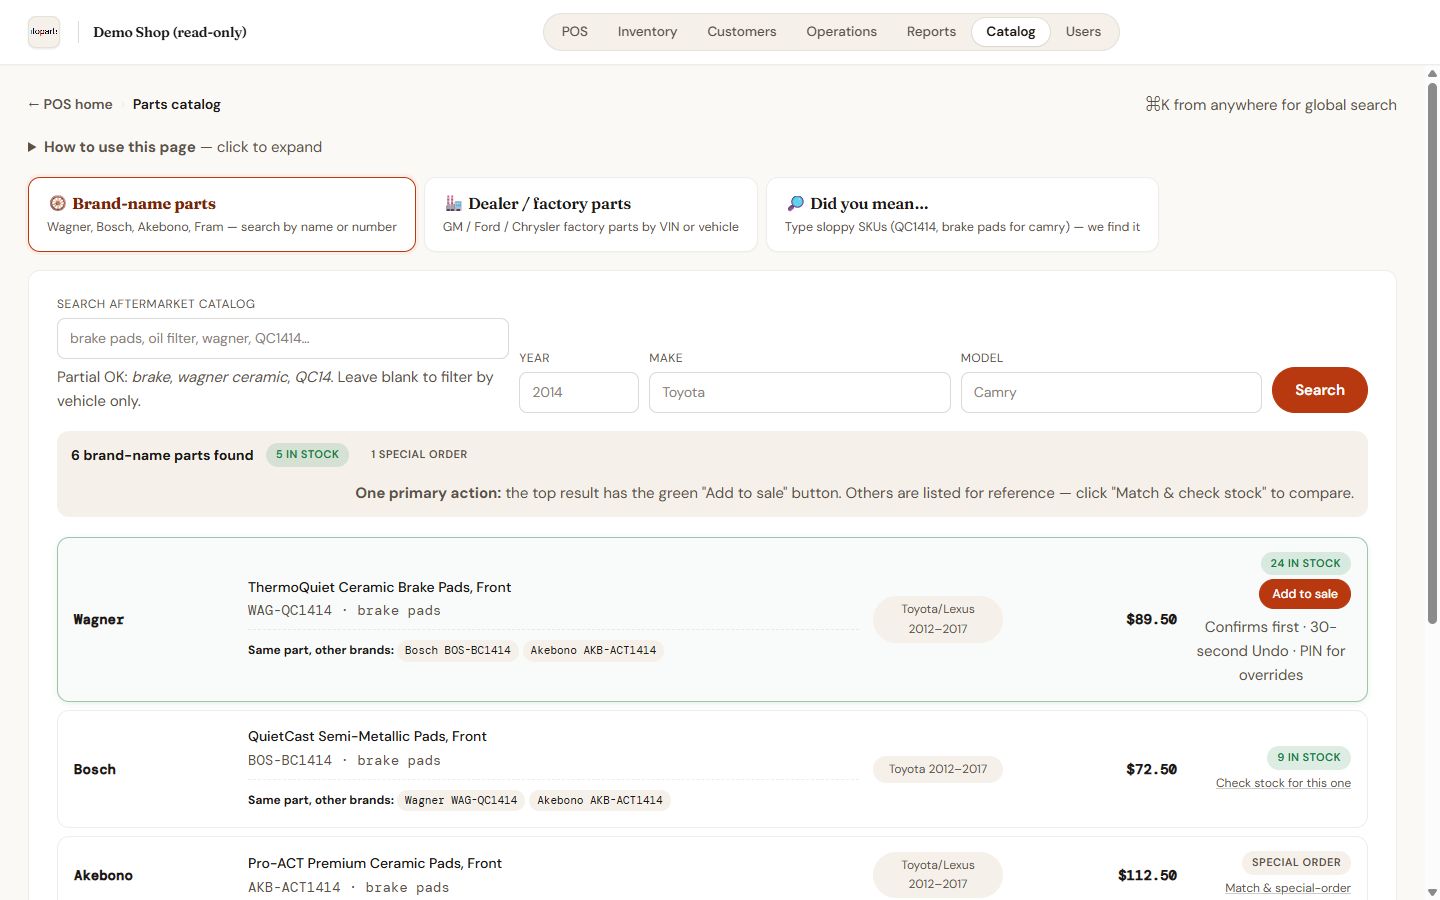Click the ⌘K global search hint

pos(1271,105)
